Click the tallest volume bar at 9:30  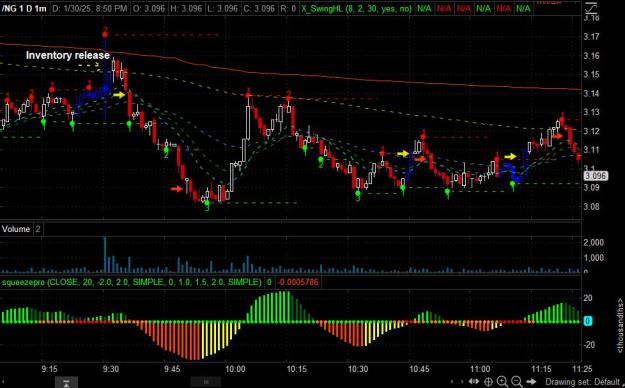tap(105, 254)
